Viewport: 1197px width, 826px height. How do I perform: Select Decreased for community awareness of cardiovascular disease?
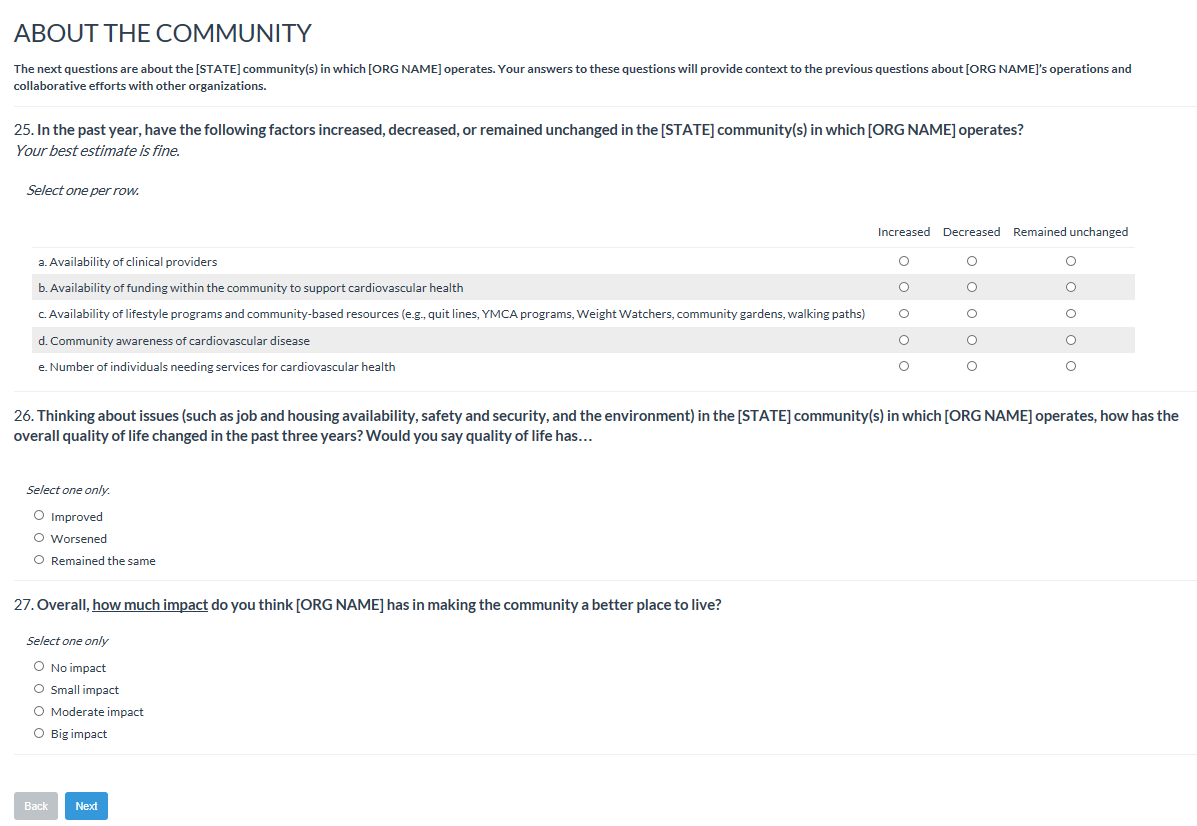pos(971,340)
